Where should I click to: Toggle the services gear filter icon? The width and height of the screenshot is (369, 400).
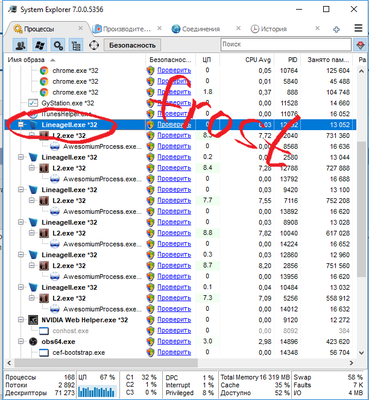point(58,45)
